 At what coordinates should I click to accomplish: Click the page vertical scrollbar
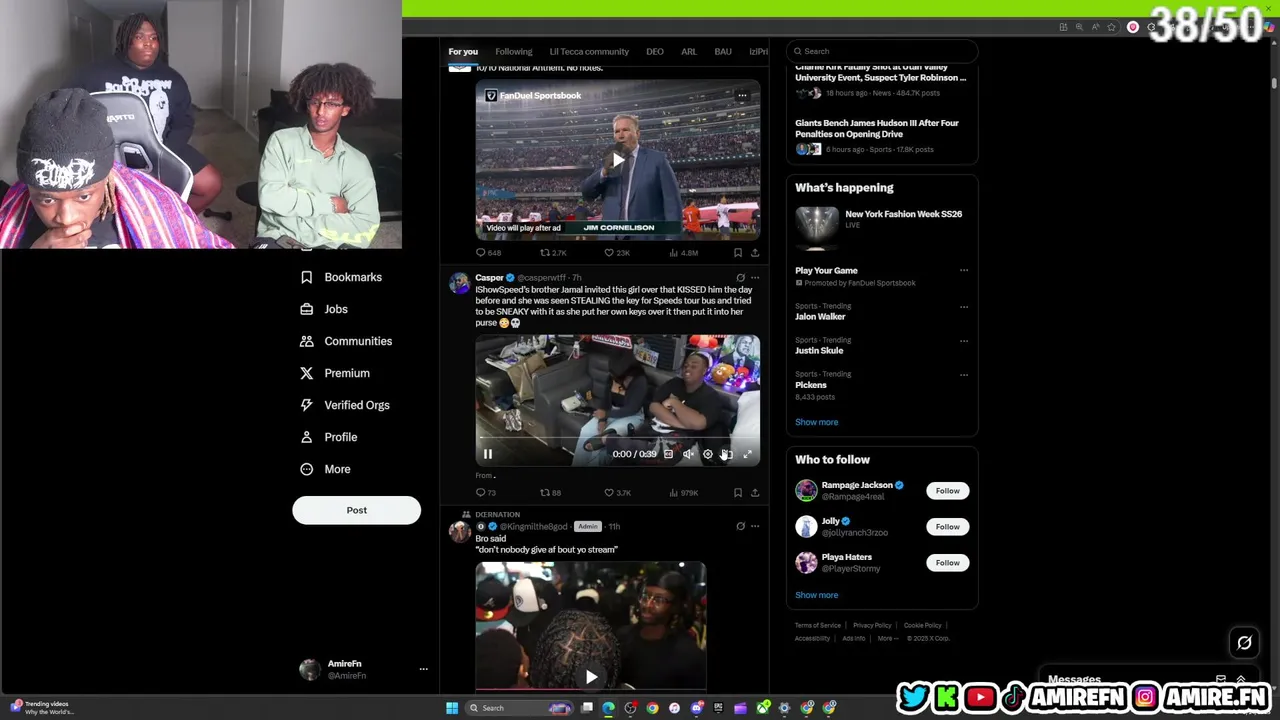click(1274, 84)
